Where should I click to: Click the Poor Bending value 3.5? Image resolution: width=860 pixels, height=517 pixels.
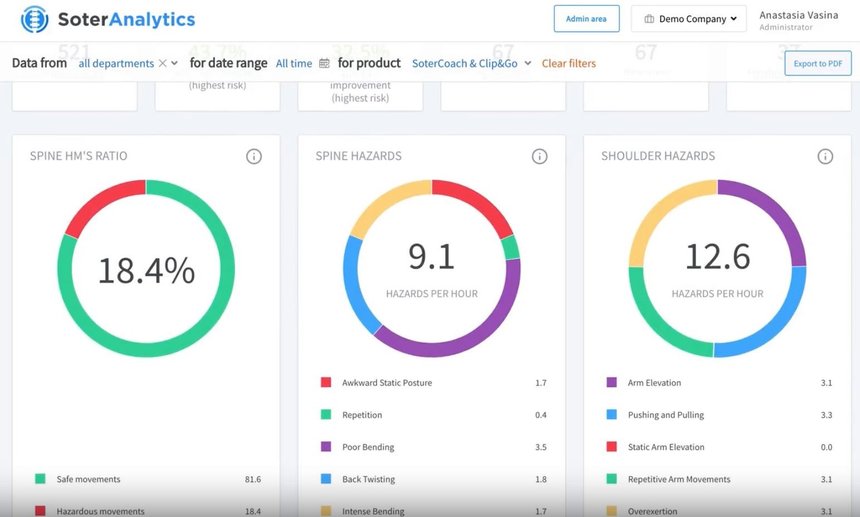tap(541, 447)
